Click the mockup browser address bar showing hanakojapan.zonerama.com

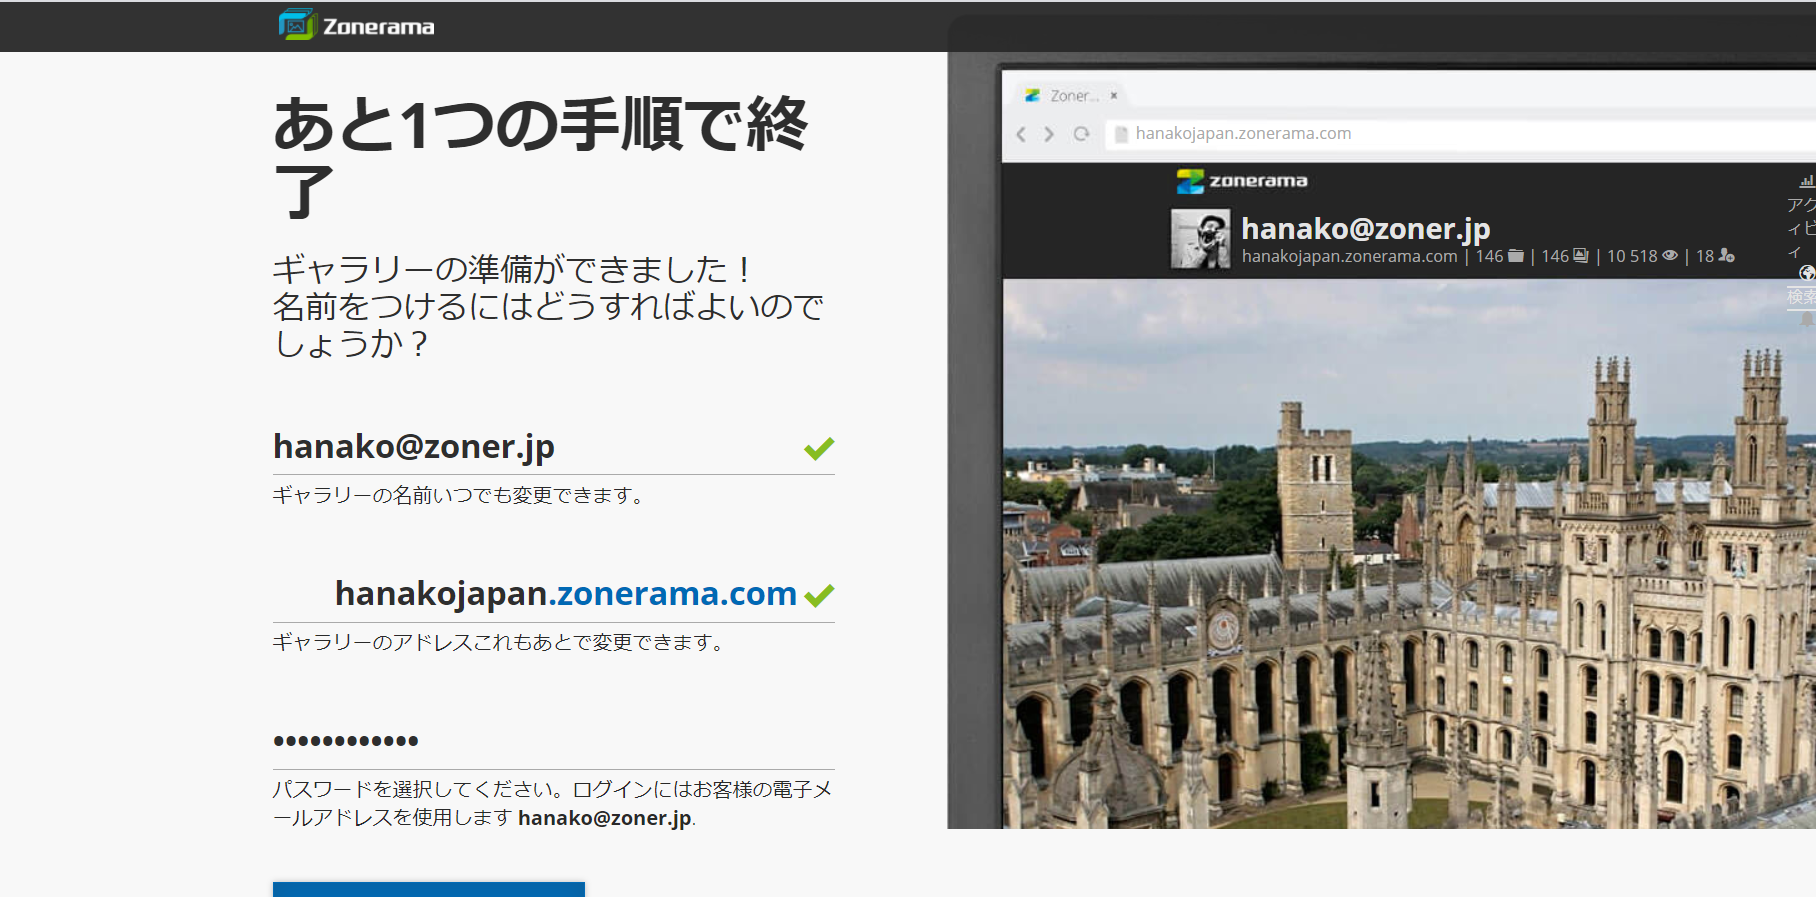point(1460,134)
